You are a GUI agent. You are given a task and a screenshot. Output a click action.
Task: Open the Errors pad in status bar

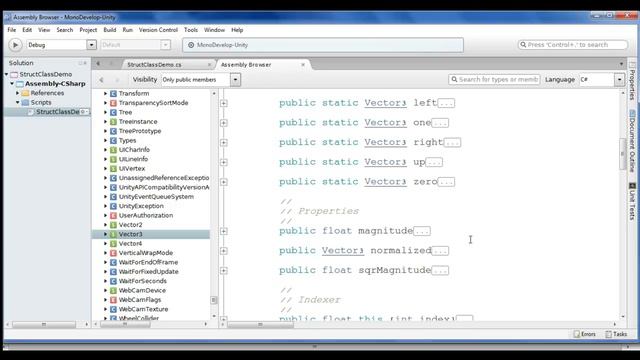pos(584,334)
